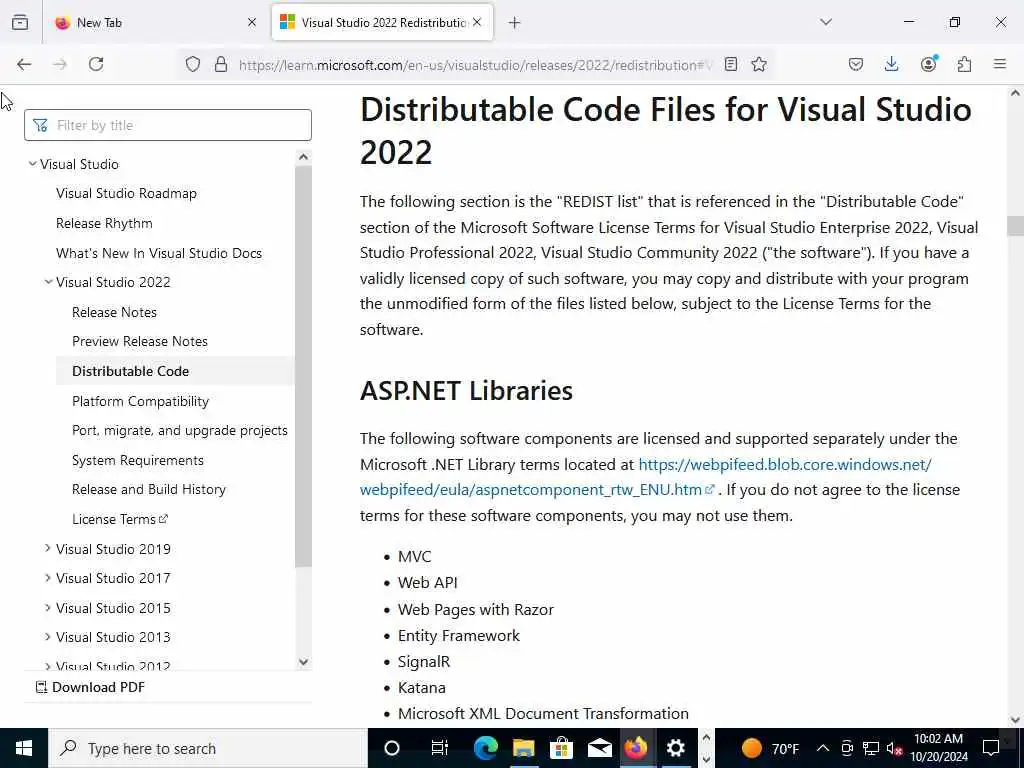The width and height of the screenshot is (1024, 768).
Task: Open the downloads panel
Action: point(891,64)
